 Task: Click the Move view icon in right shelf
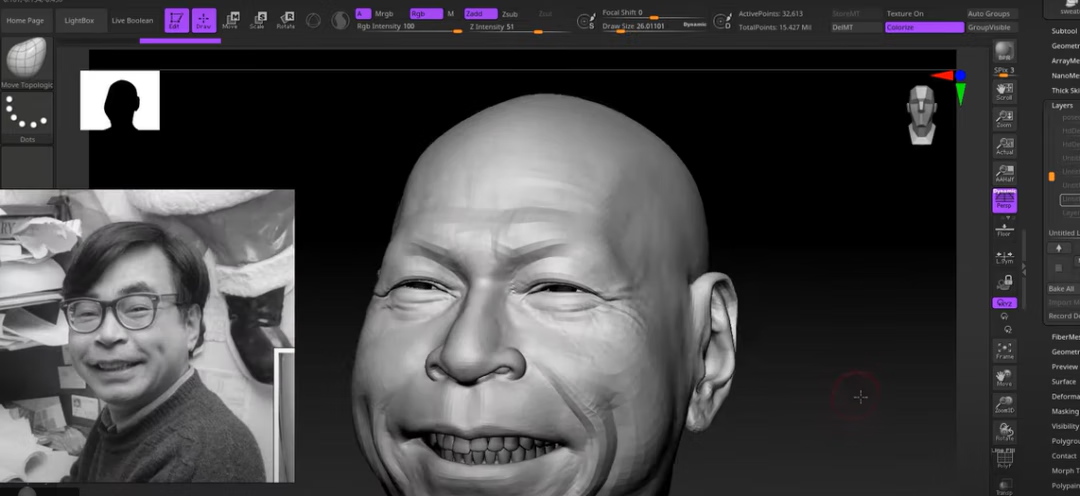tap(1004, 378)
